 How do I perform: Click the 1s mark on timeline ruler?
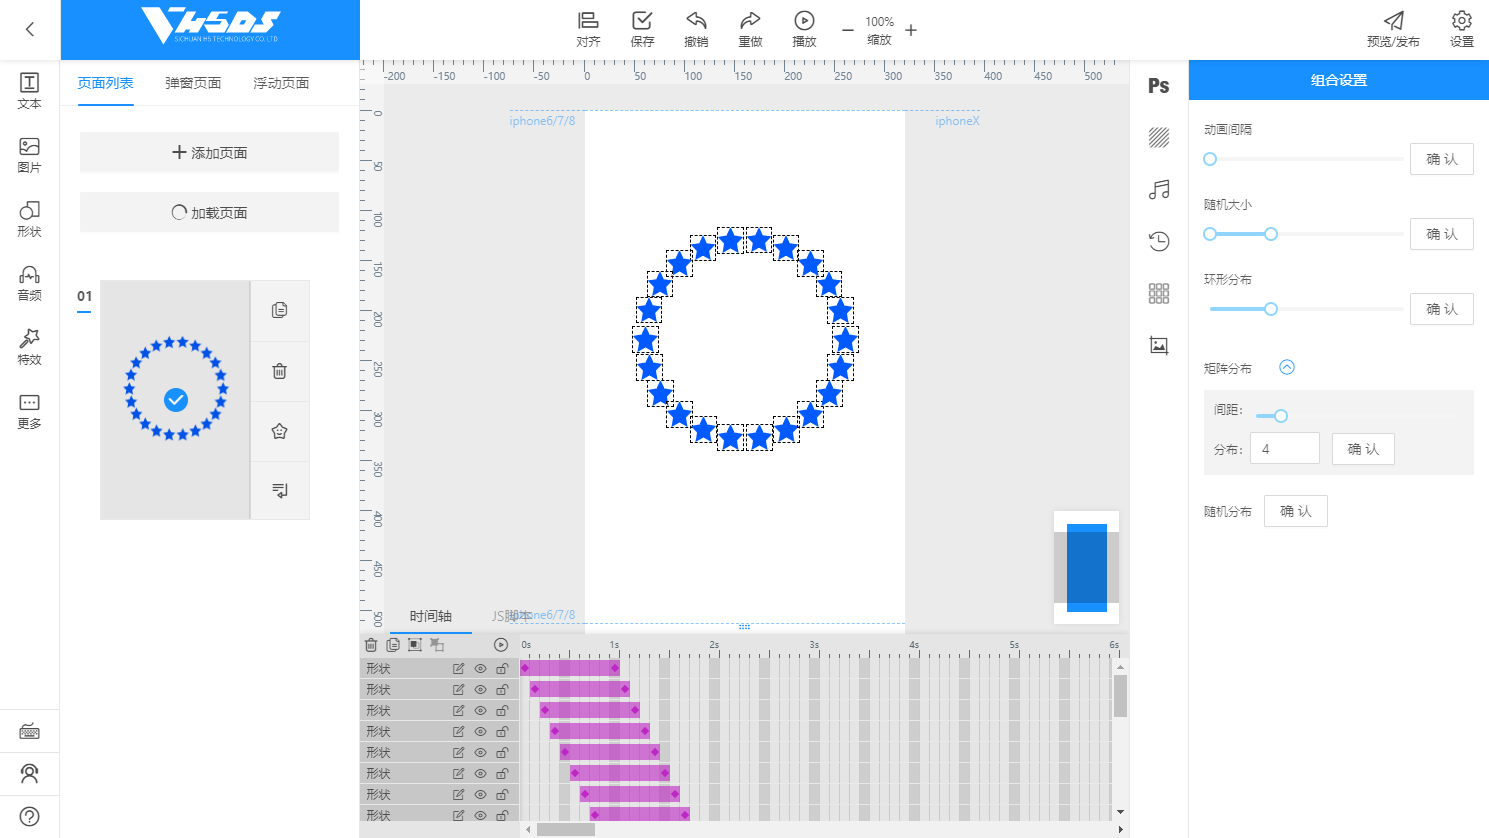(614, 645)
